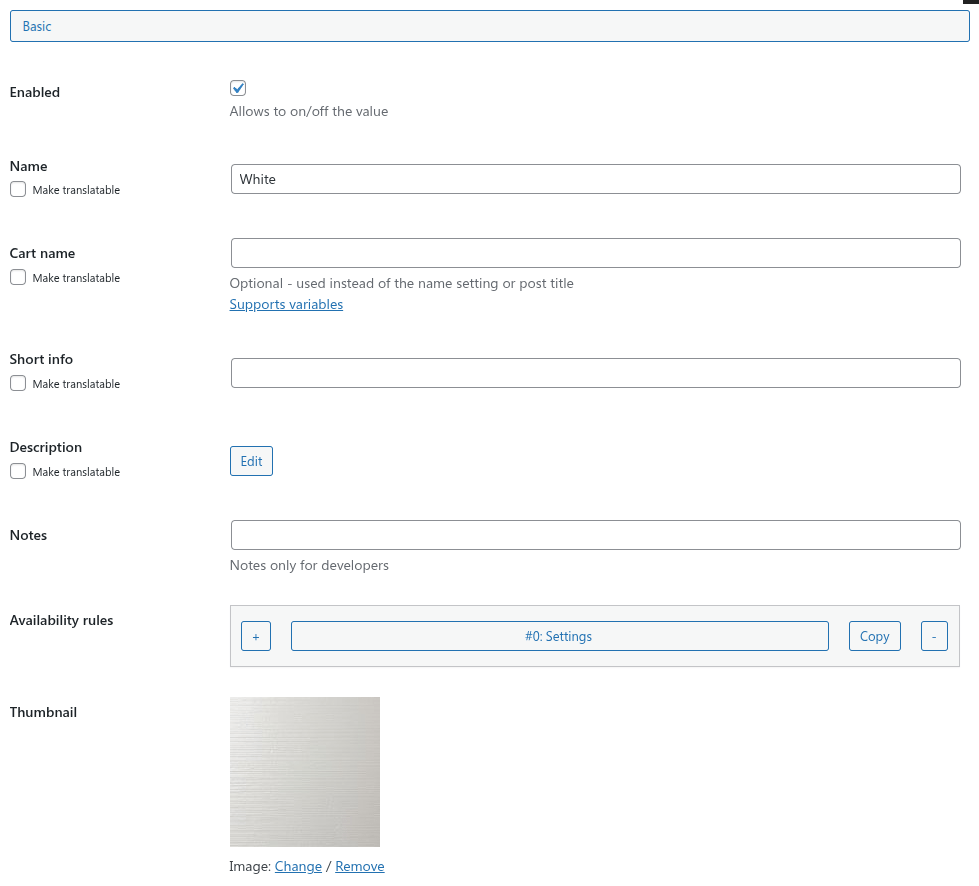Remove availability rule with minus button

pyautogui.click(x=933, y=636)
